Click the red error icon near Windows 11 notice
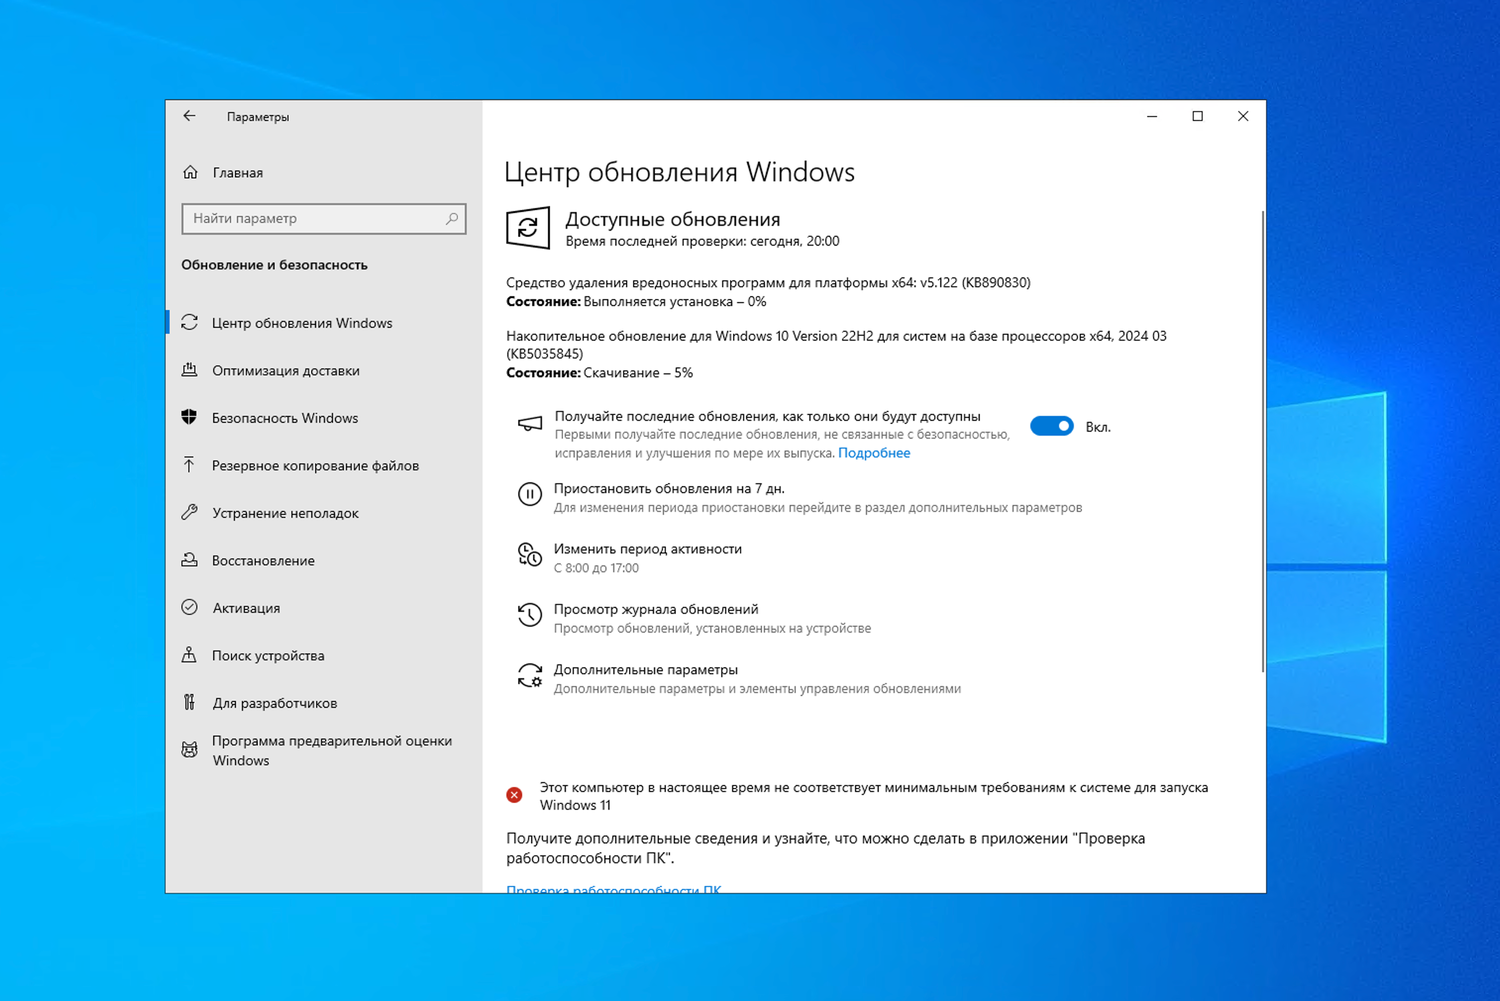Screen dimensions: 1500x1001 point(514,795)
